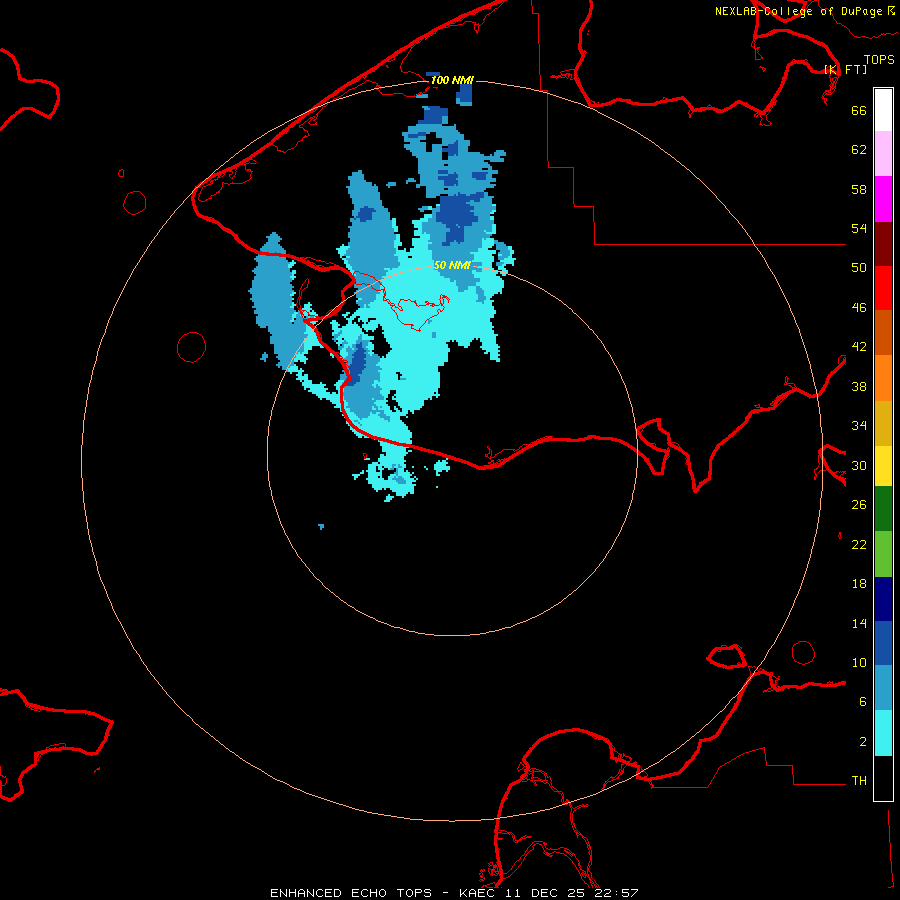Click the '62' legend value

click(x=859, y=150)
